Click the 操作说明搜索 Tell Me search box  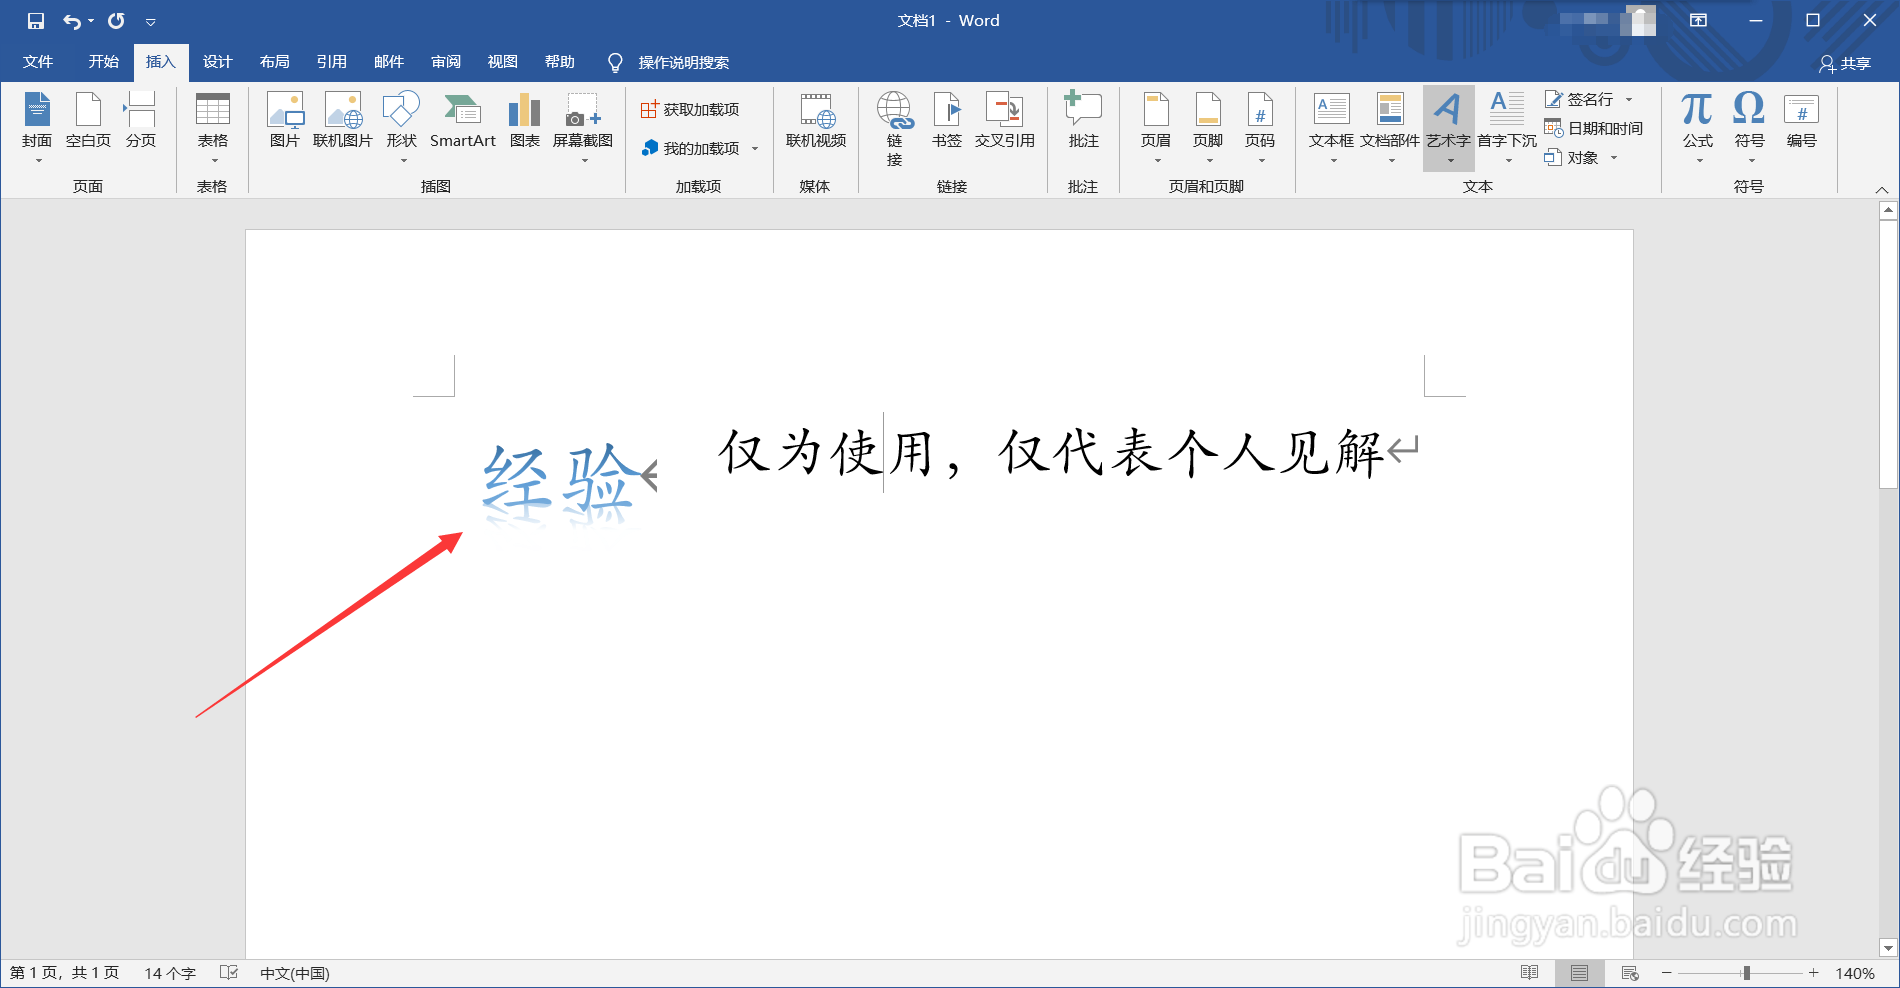(x=668, y=63)
